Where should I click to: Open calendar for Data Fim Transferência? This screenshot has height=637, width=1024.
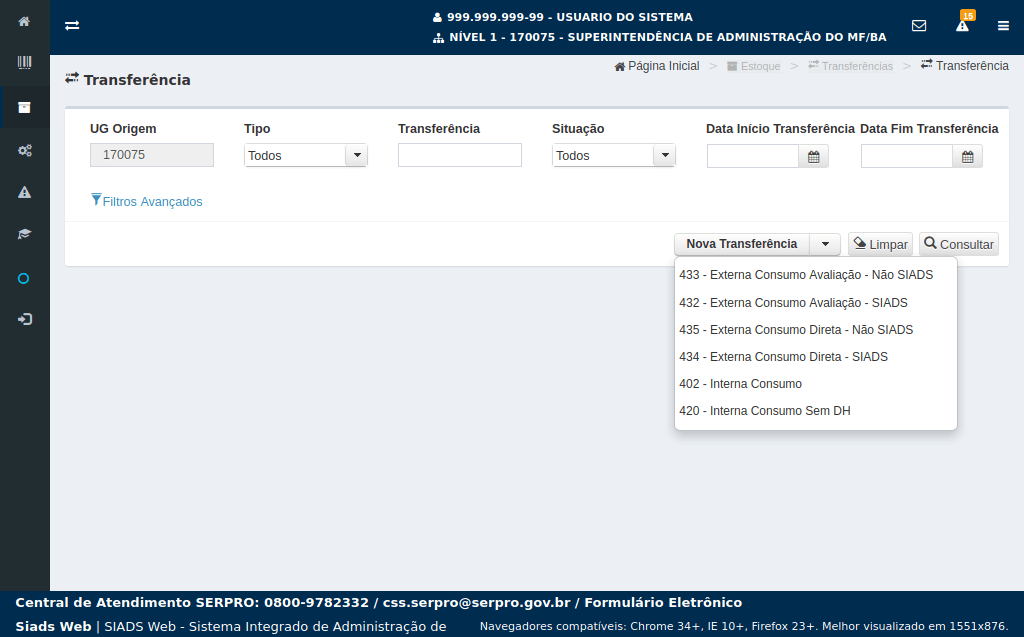tap(968, 156)
